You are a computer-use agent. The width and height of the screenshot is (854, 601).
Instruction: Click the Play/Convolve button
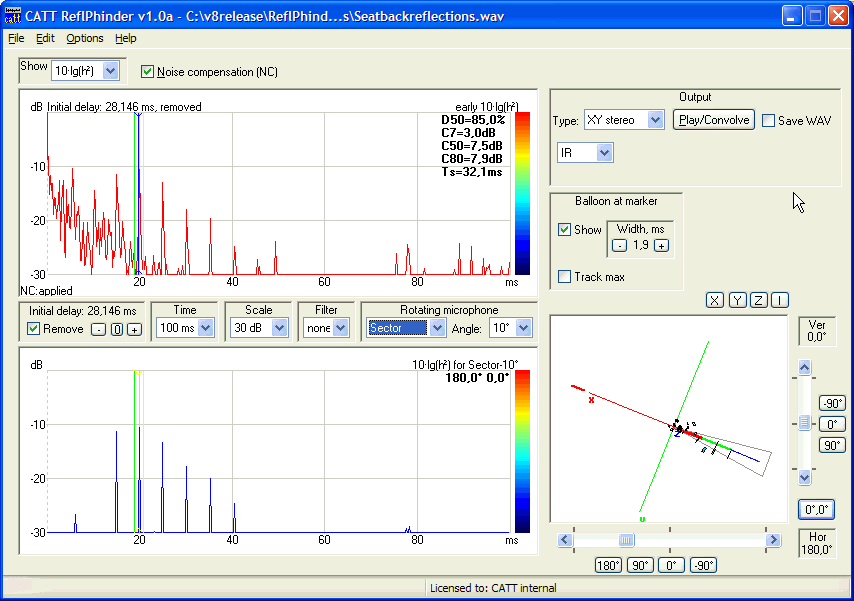713,120
